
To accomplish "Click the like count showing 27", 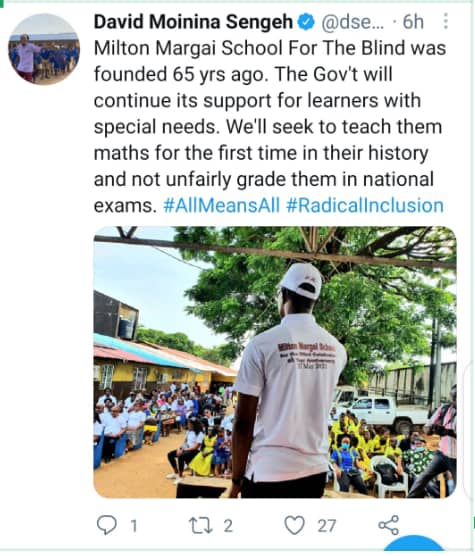I will click(326, 526).
